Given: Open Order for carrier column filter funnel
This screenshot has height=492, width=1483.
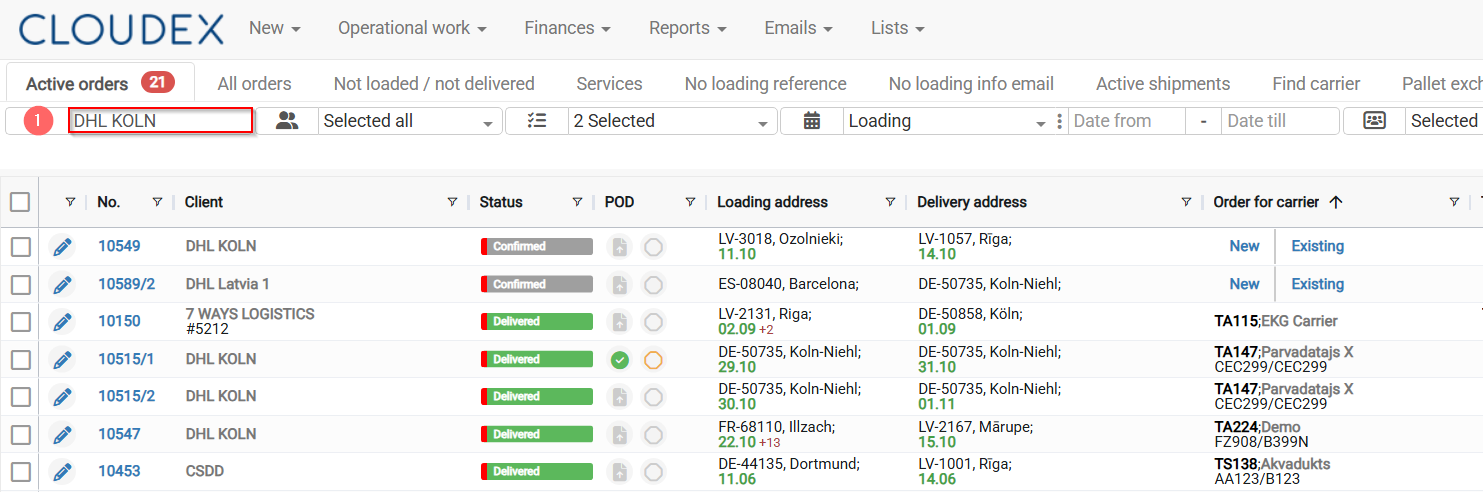Looking at the screenshot, I should pos(1454,202).
